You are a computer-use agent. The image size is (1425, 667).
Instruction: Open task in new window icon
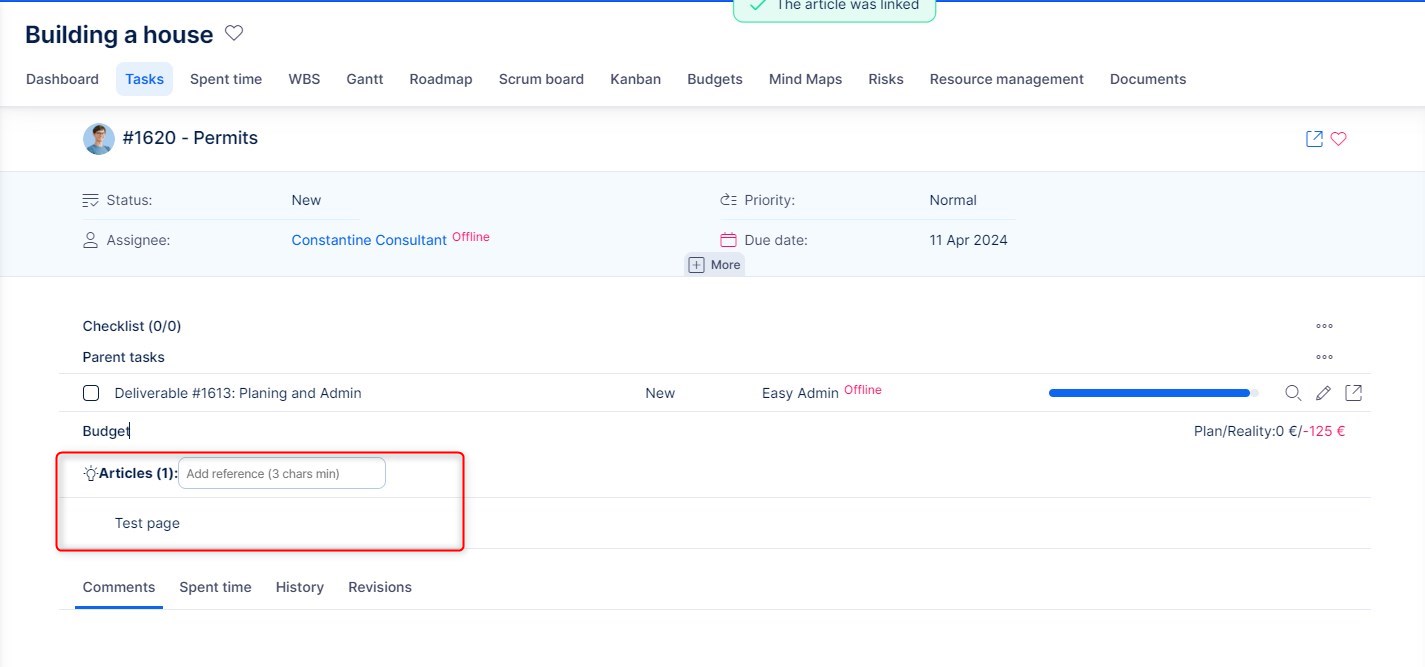1314,139
